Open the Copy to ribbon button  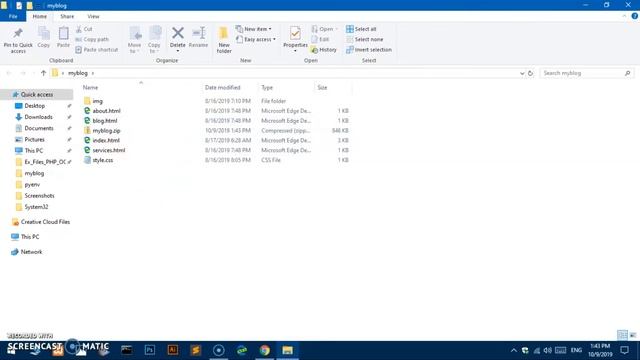click(x=154, y=40)
